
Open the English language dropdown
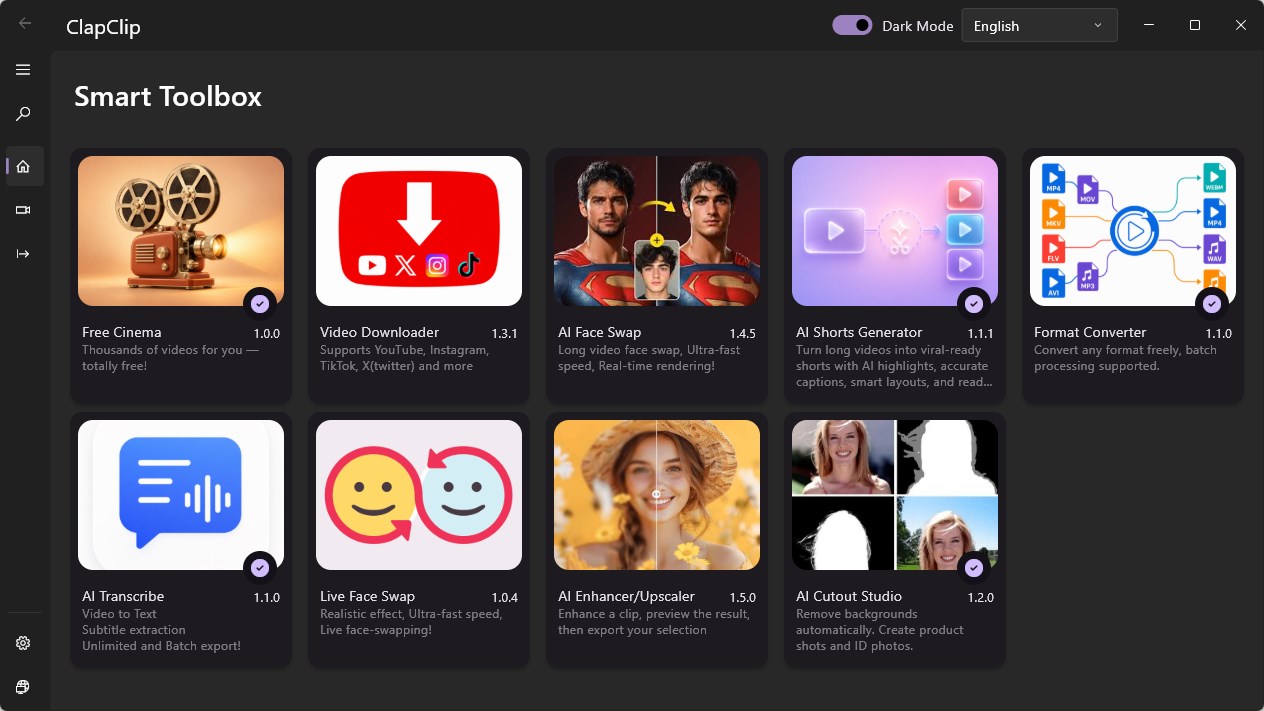1039,26
